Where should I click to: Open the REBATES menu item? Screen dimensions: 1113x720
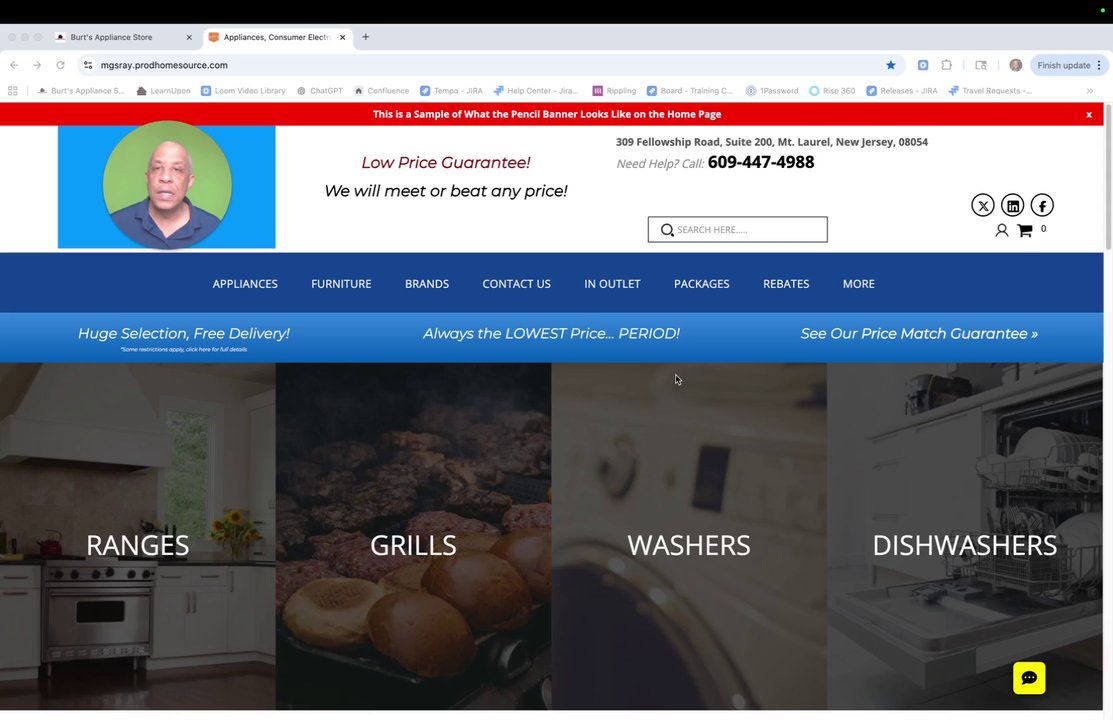[786, 283]
